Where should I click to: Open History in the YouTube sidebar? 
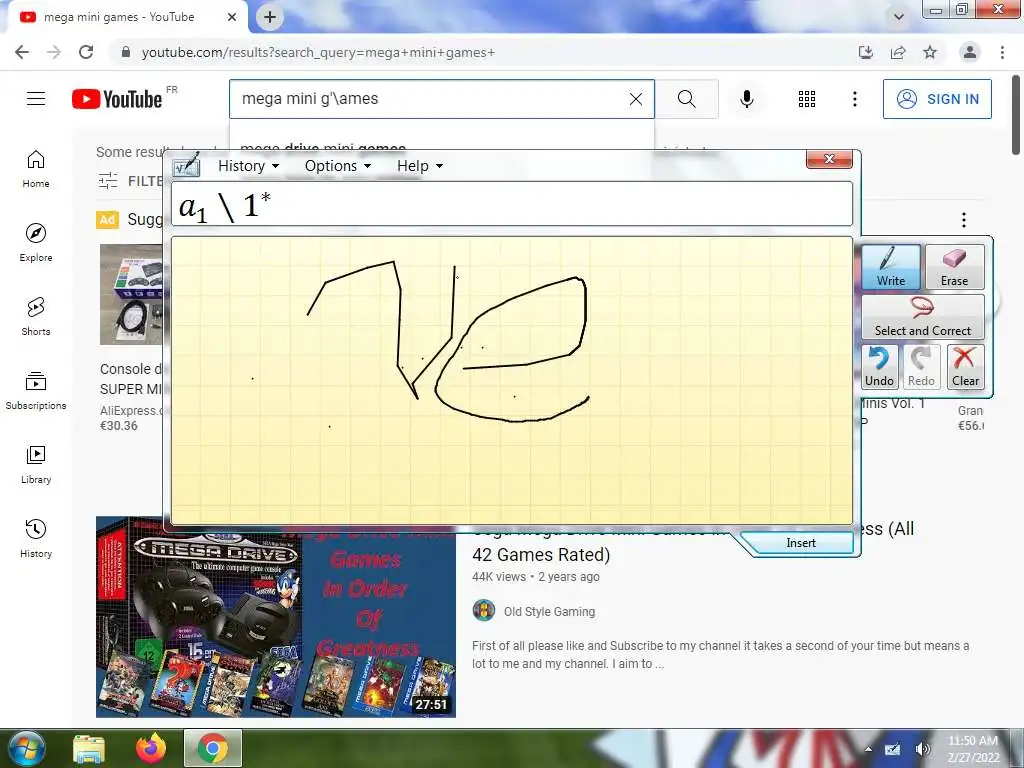pos(36,538)
